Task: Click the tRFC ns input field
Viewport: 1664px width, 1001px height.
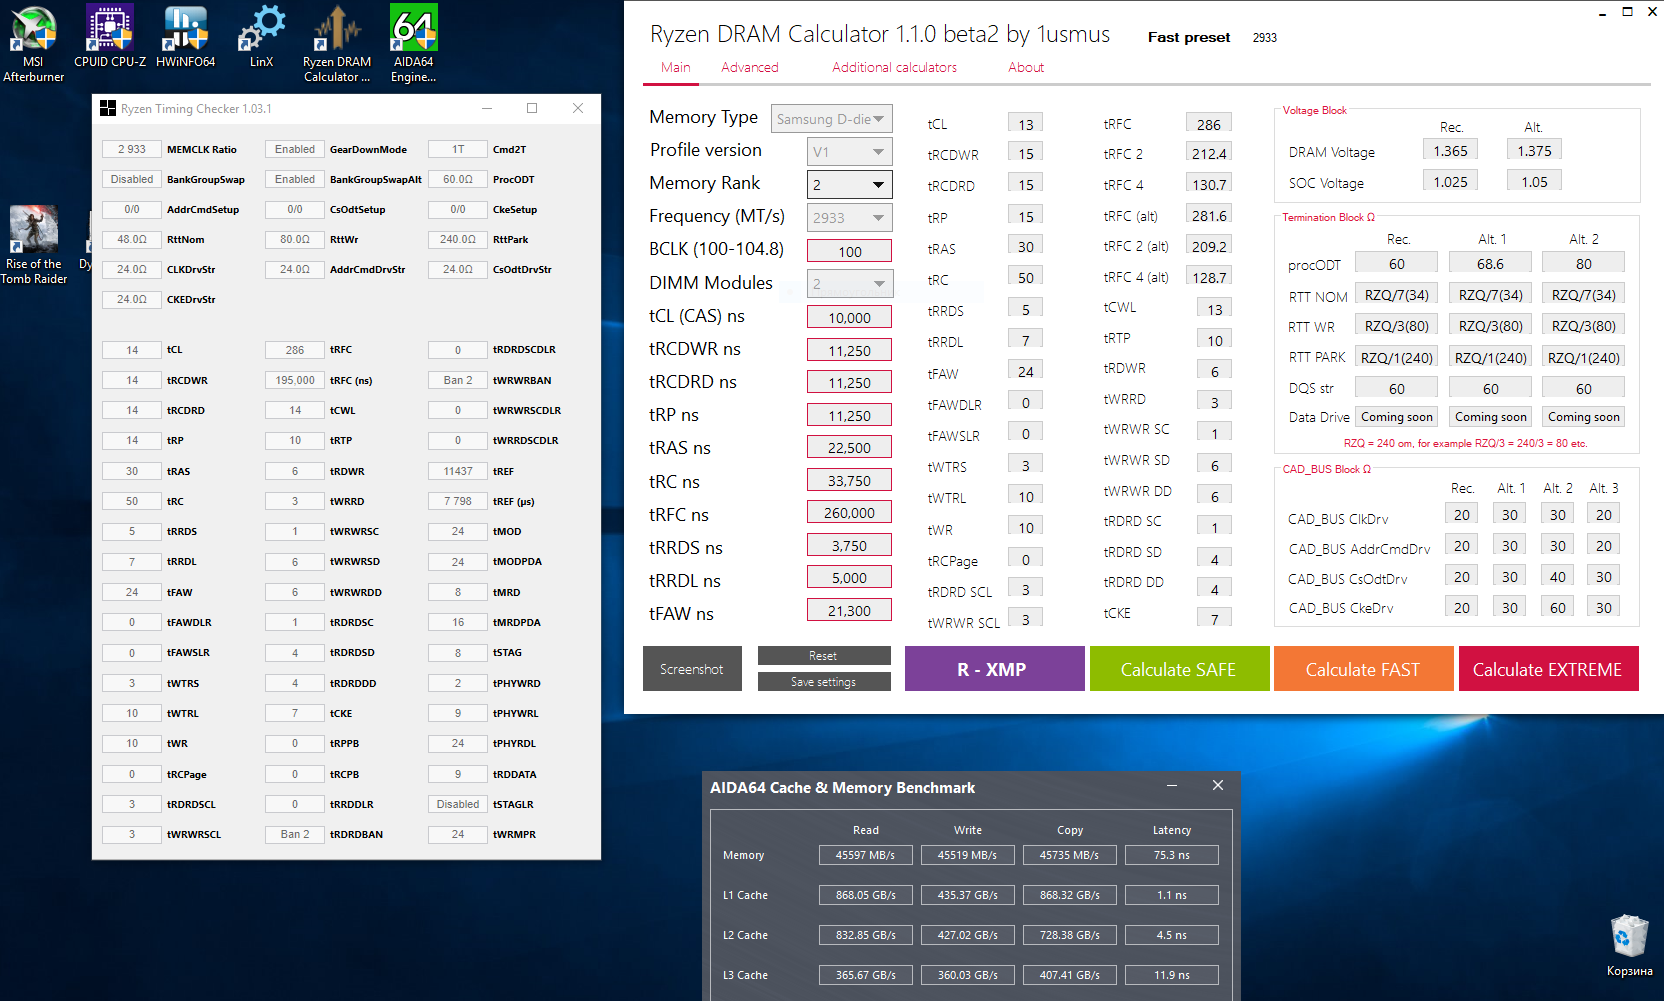Action: point(849,512)
